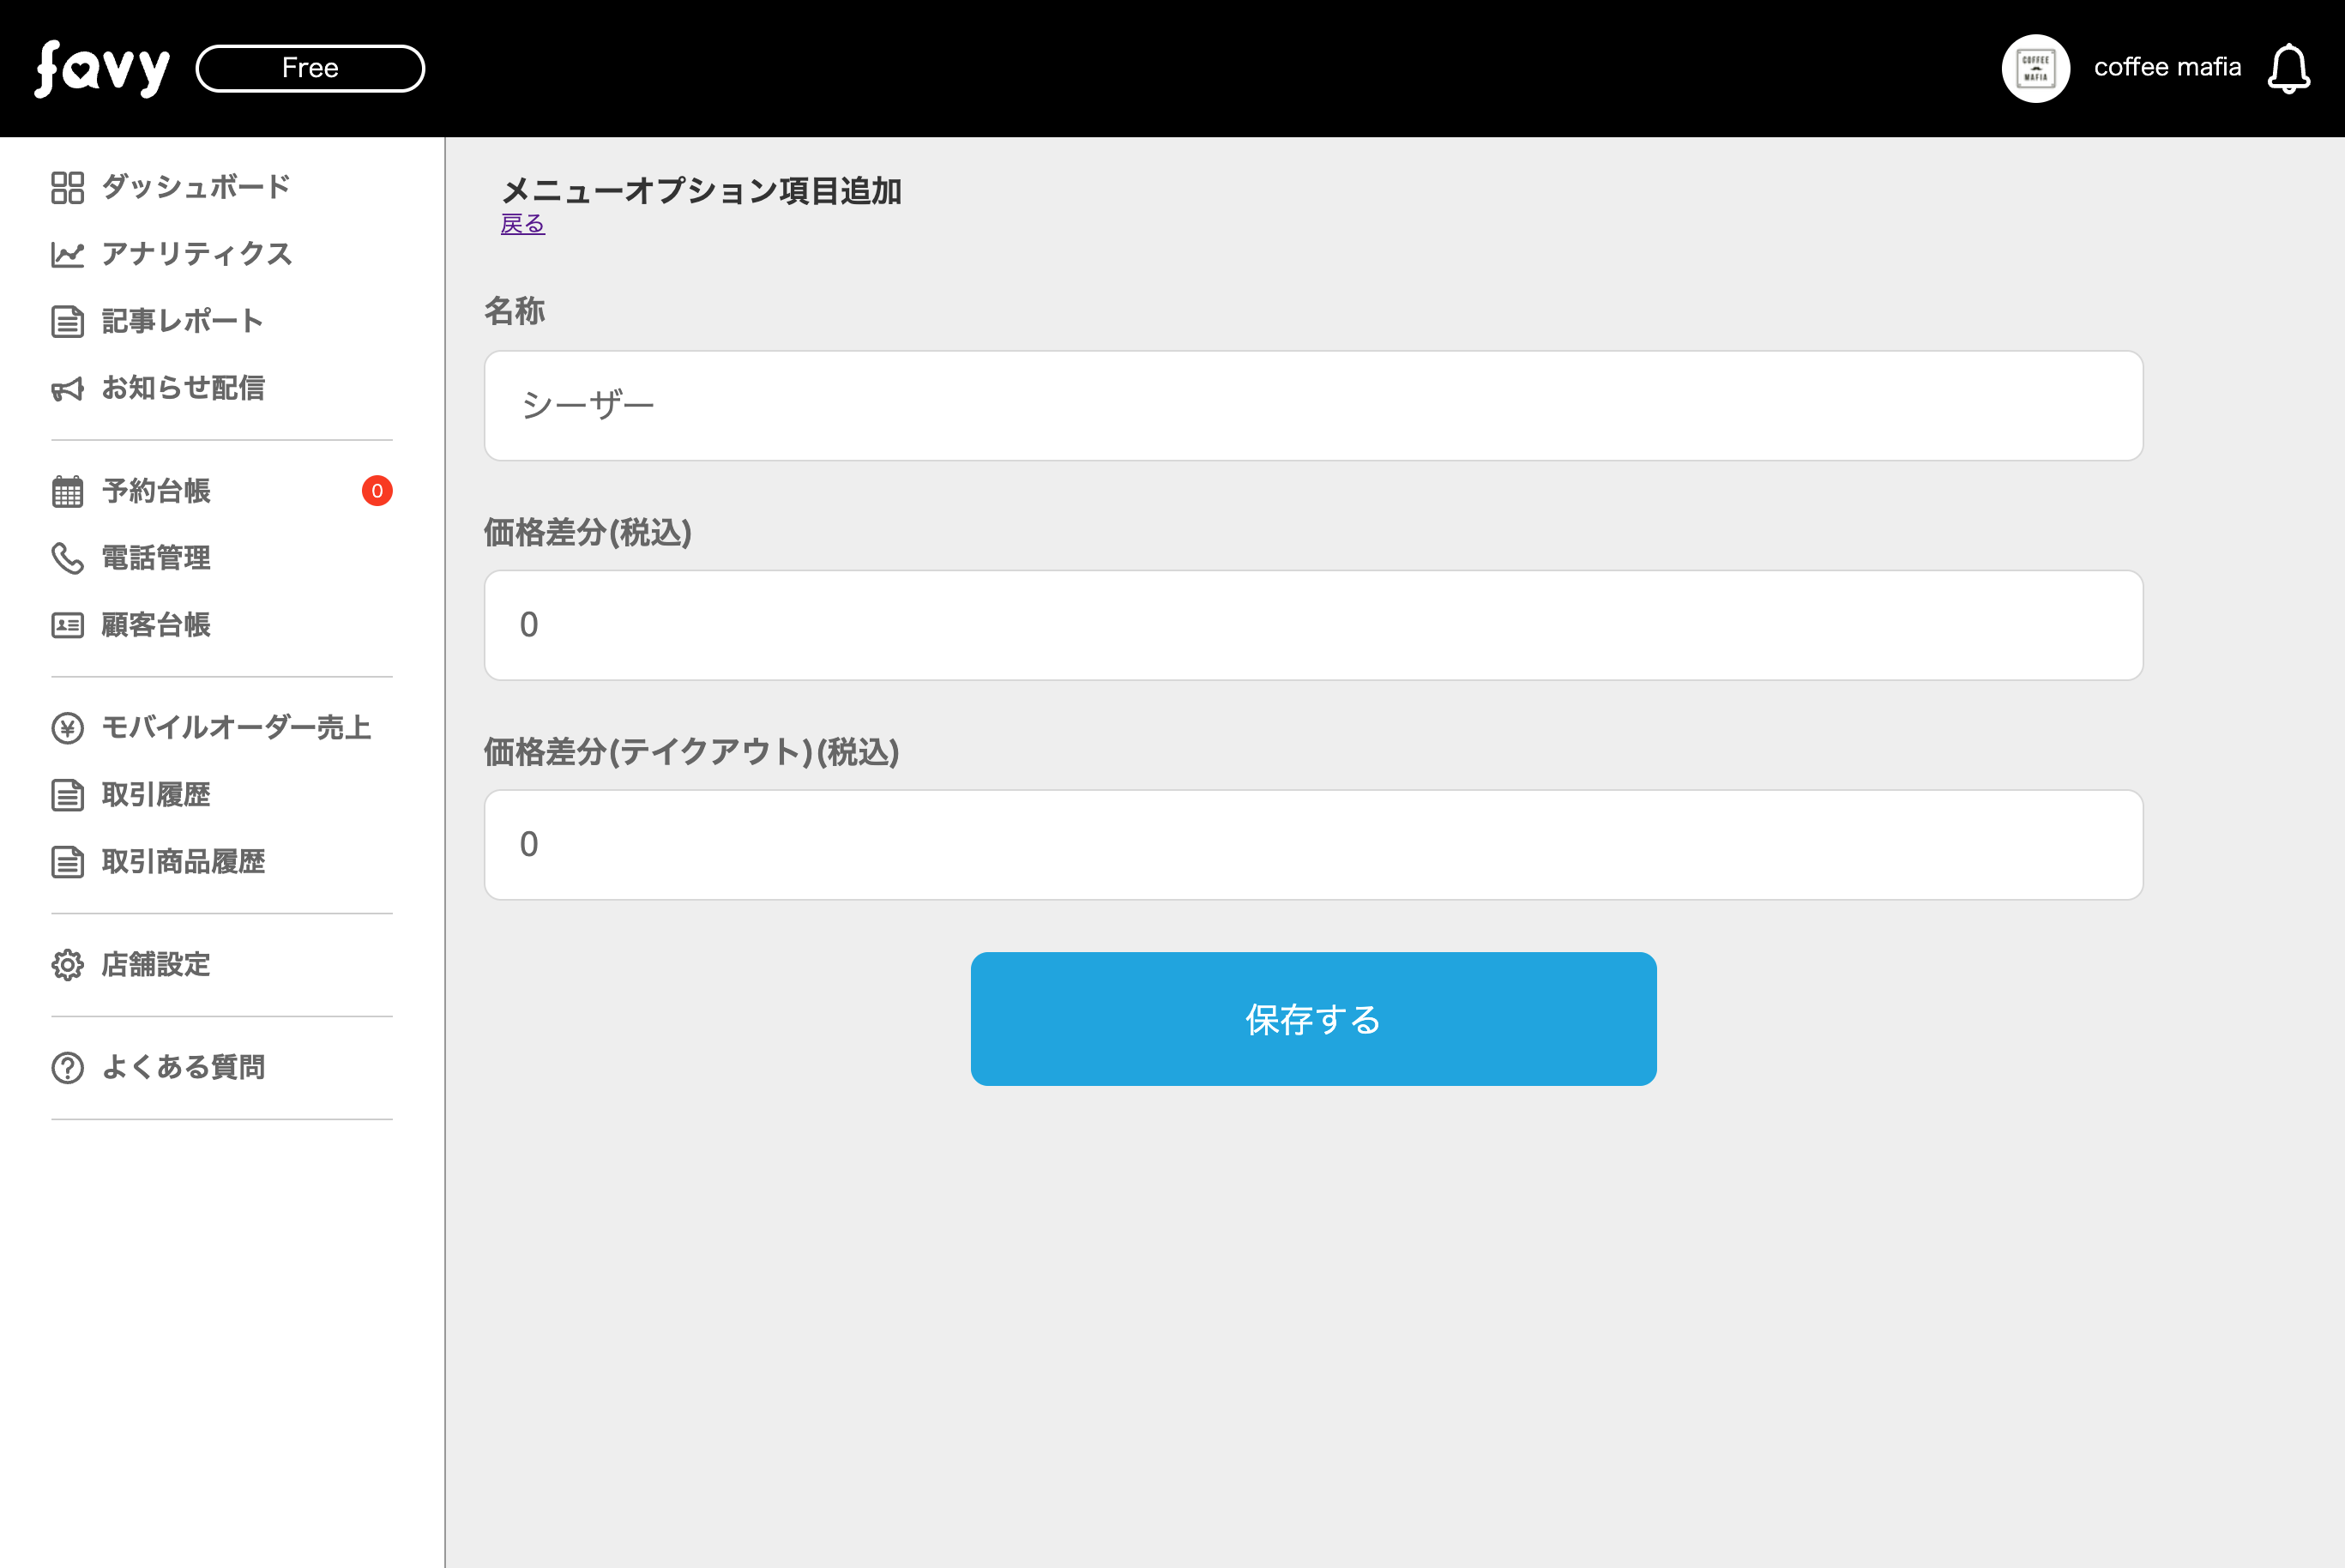Click the megaphone announcement icon
Screen dimensions: 2345x1568
(67, 389)
